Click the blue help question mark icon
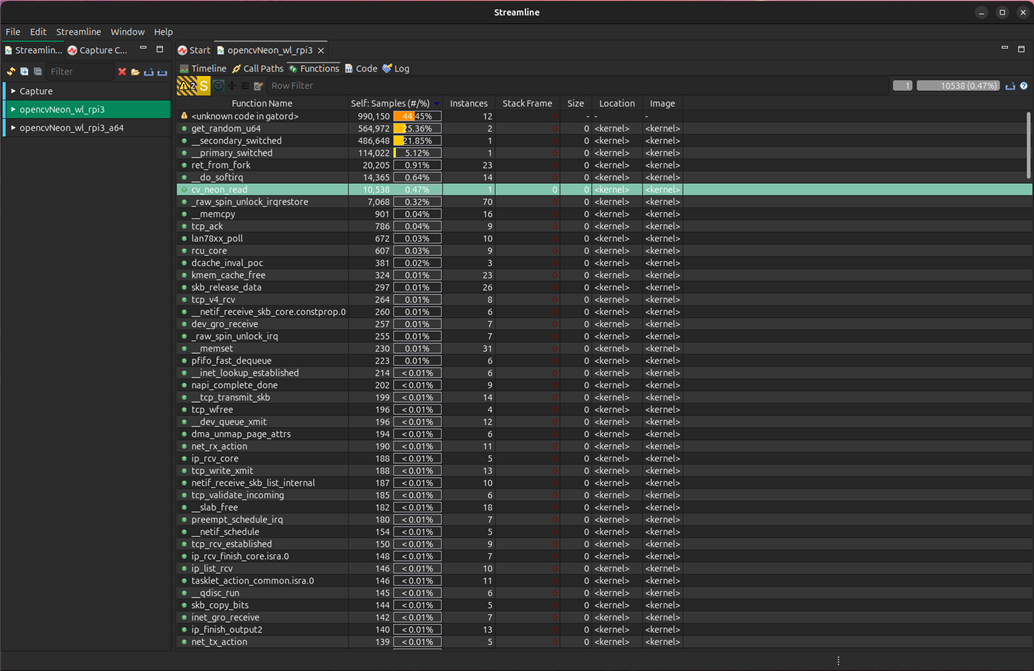The image size is (1034, 671). point(1024,86)
